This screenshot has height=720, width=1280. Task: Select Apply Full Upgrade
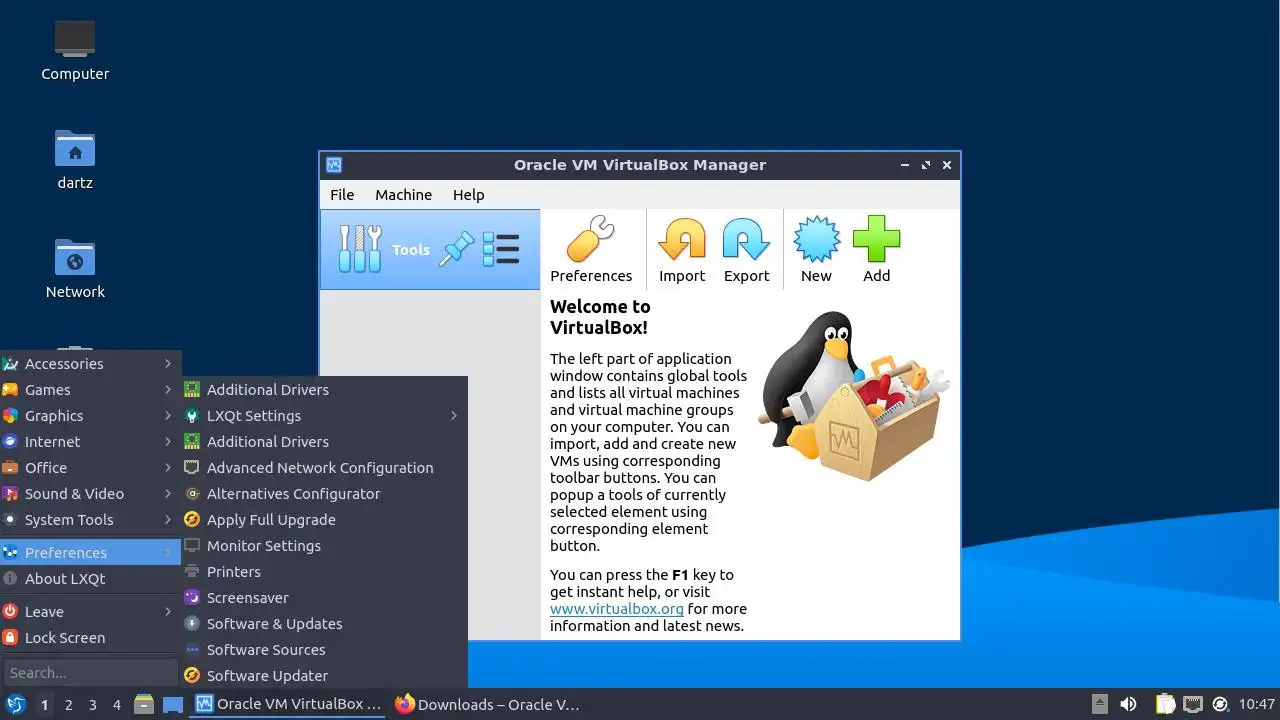click(x=324, y=520)
